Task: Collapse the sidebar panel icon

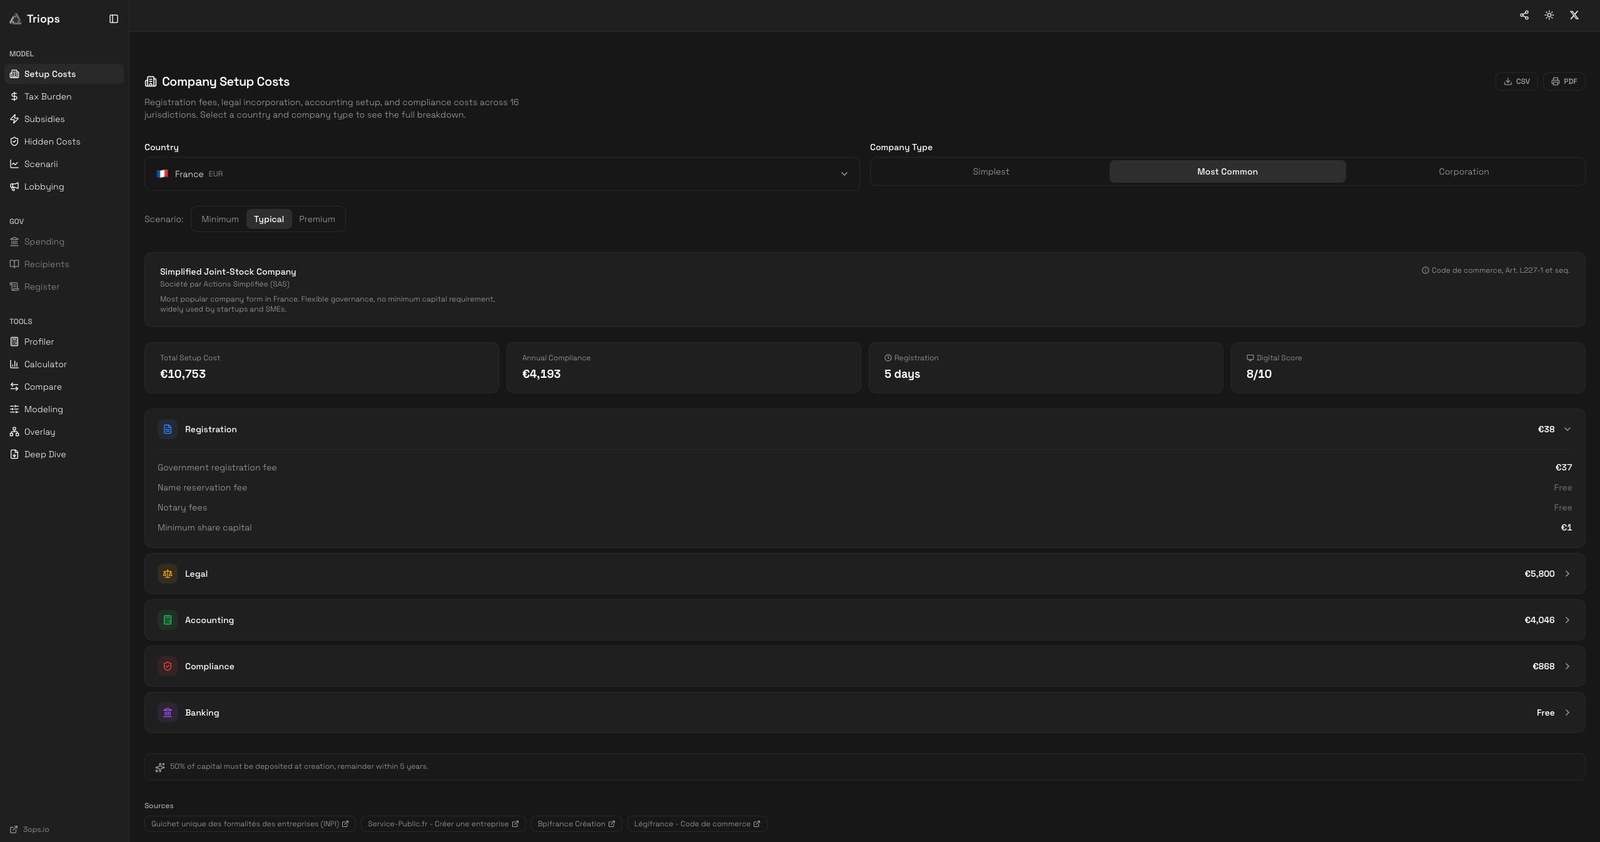Action: (x=113, y=19)
